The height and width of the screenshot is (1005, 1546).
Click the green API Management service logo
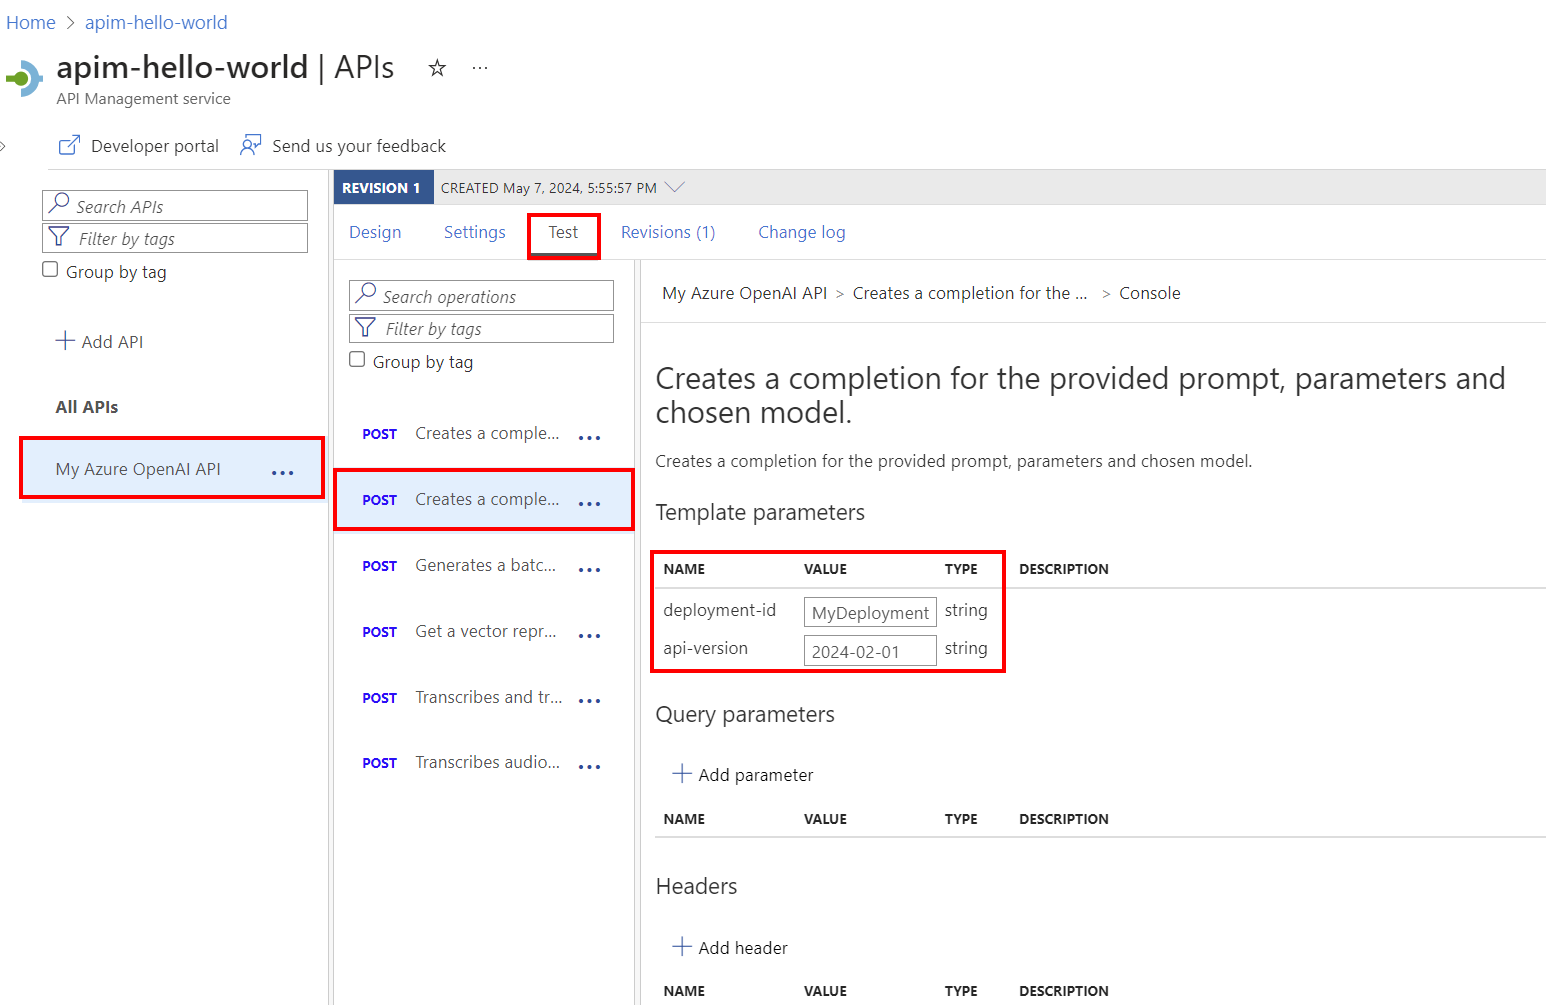coord(22,77)
